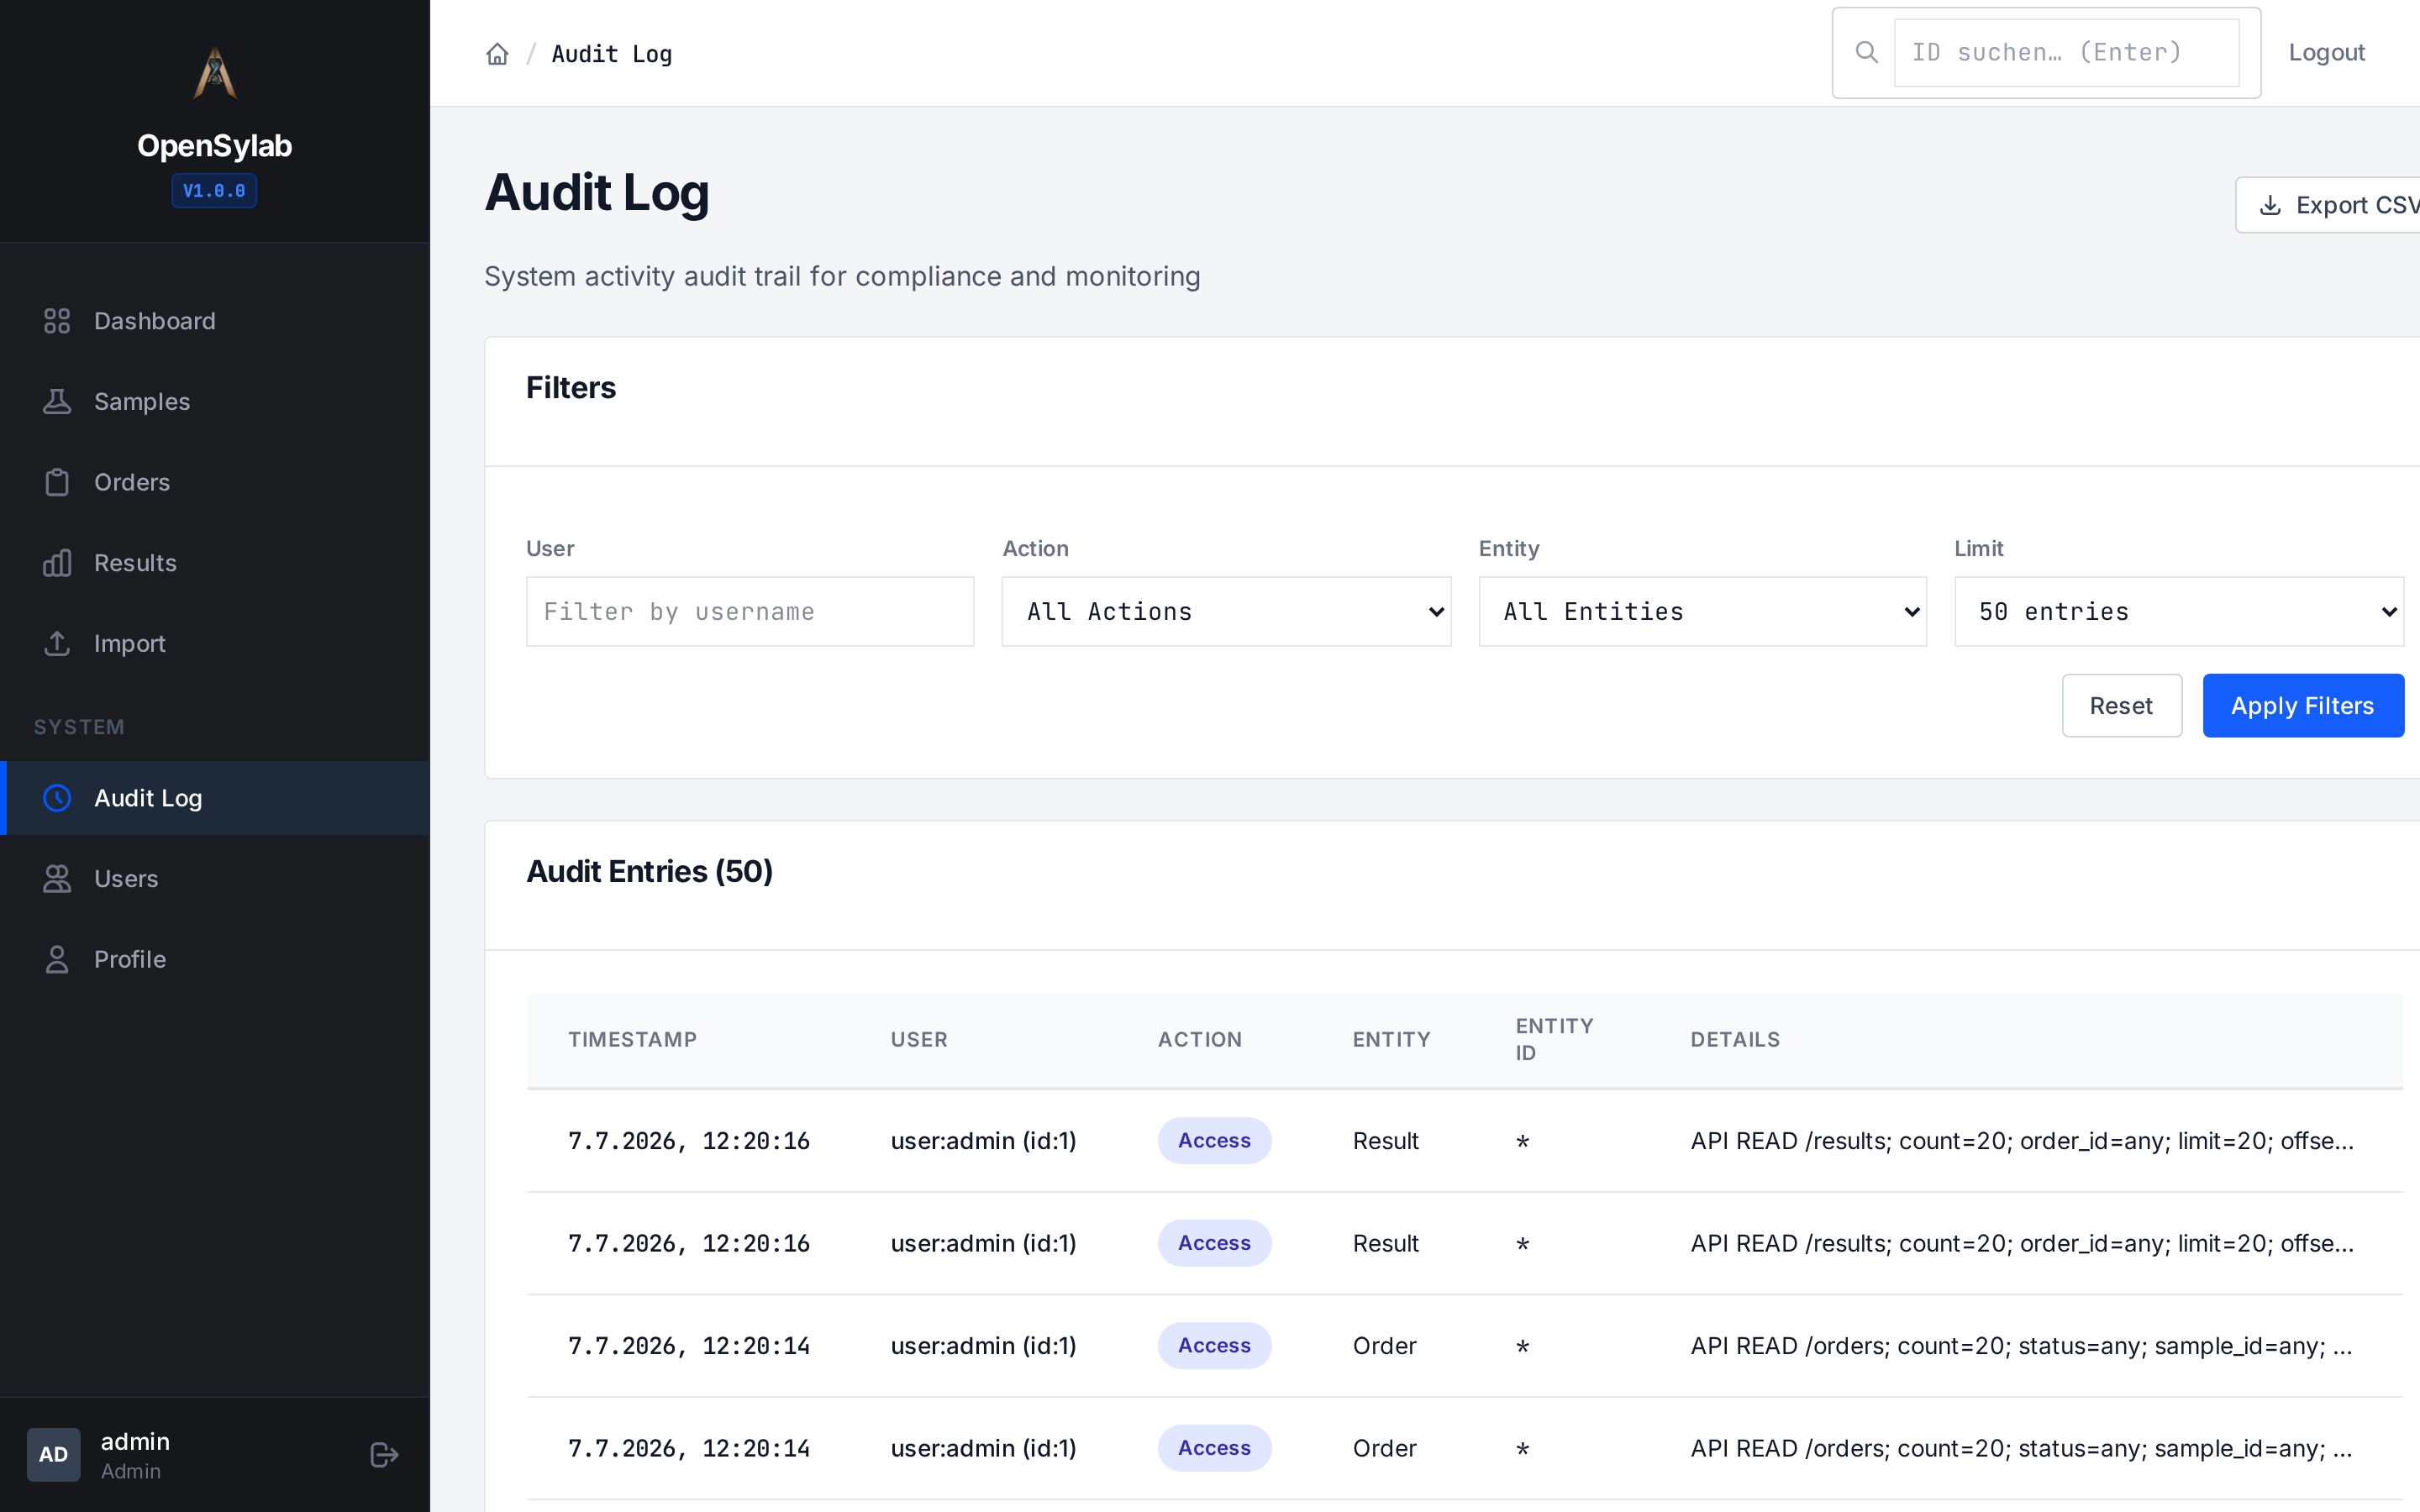
Task: Click the second API READ /results details cell
Action: pyautogui.click(x=2022, y=1243)
